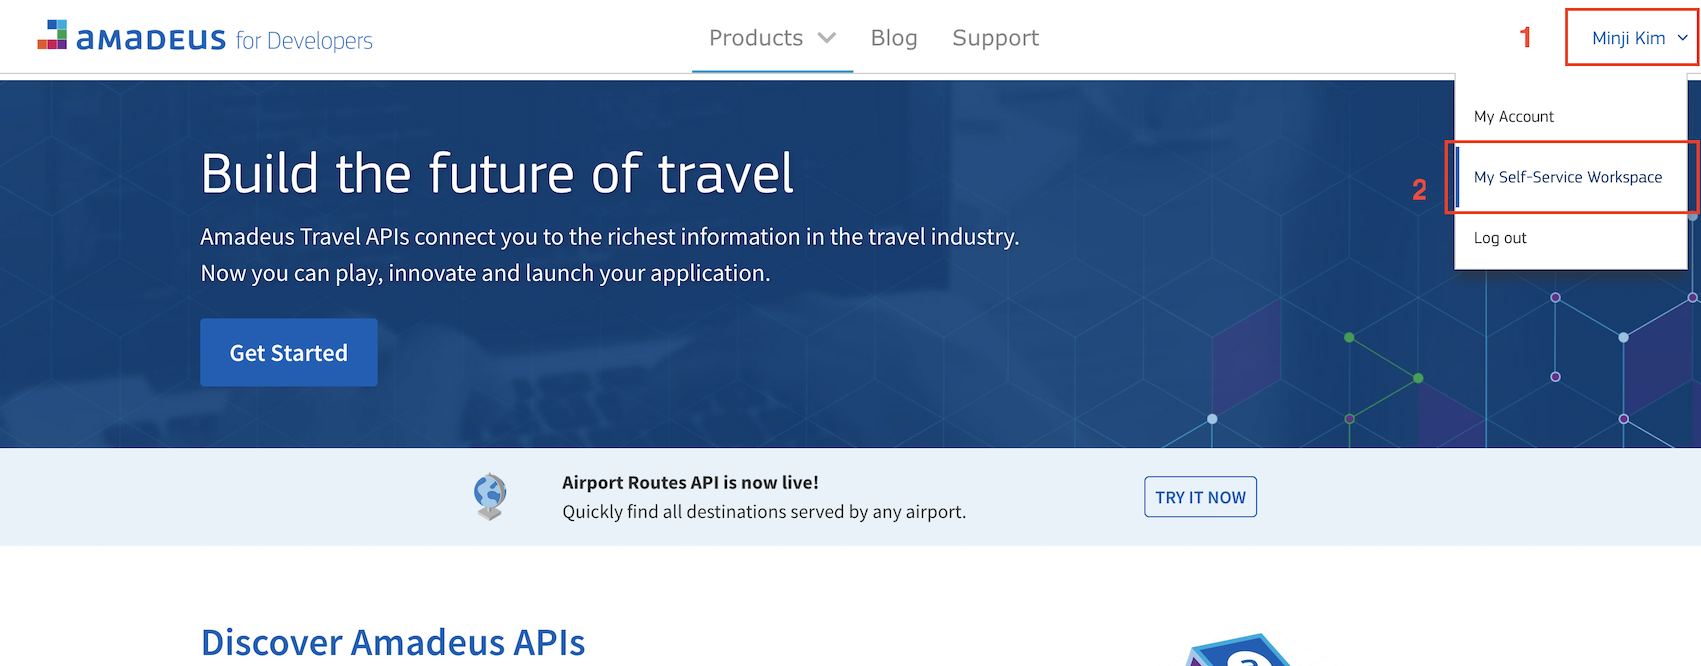1701x666 pixels.
Task: Click 'Quickly find all destinations served' text
Action: pos(764,512)
